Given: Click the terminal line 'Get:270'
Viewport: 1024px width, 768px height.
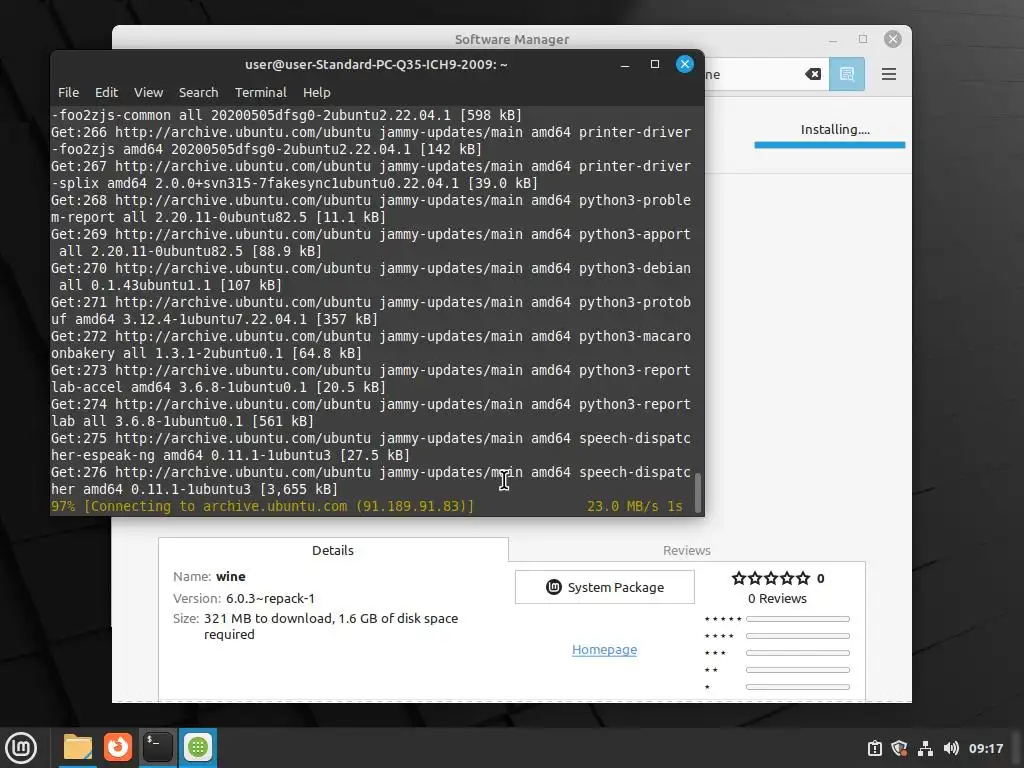Looking at the screenshot, I should click(x=370, y=277).
